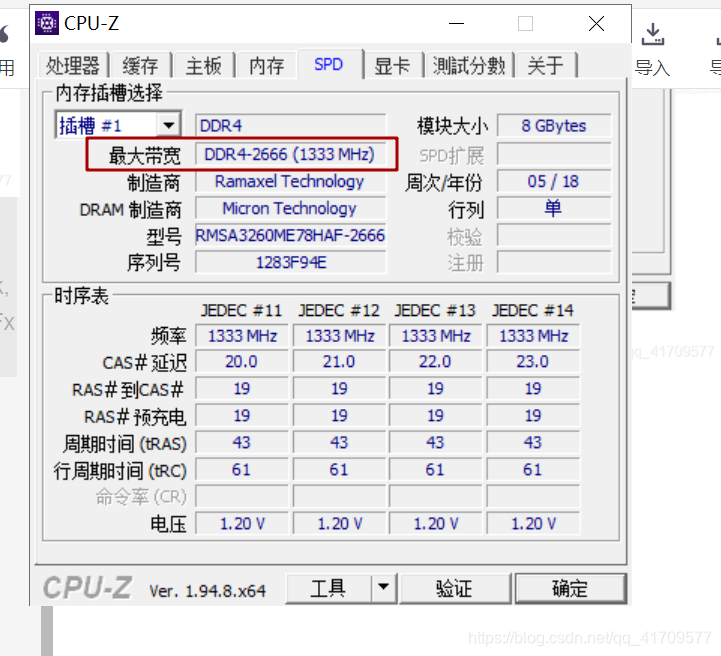The width and height of the screenshot is (721, 656).
Task: Click the DDR4-2666 (1333 MHz) bandwidth value
Action: coord(290,154)
